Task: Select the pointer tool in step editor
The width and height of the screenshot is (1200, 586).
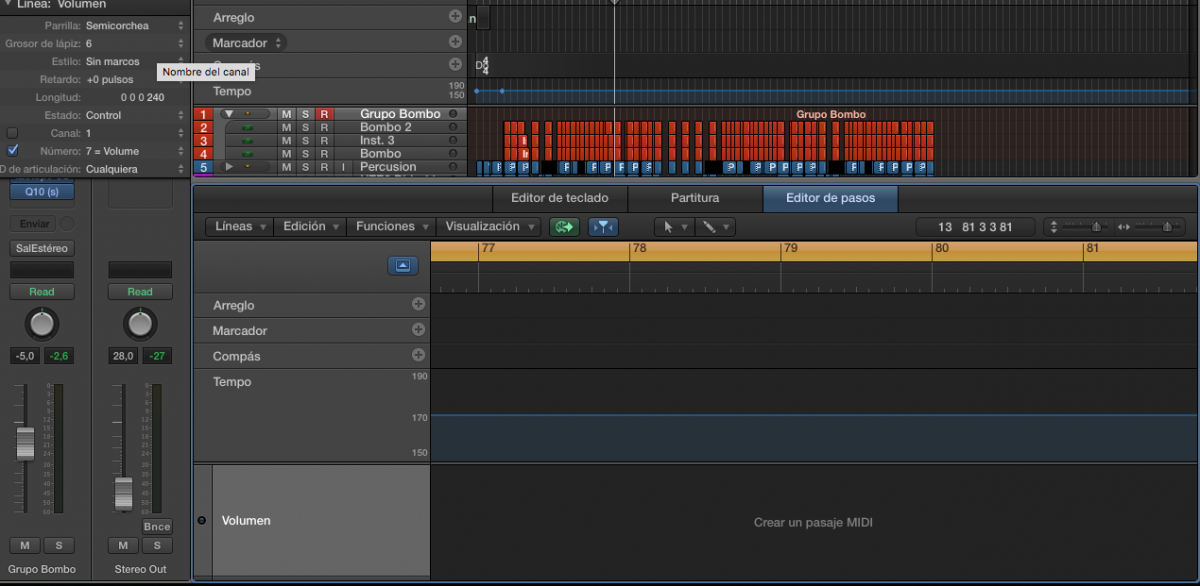Action: 674,227
